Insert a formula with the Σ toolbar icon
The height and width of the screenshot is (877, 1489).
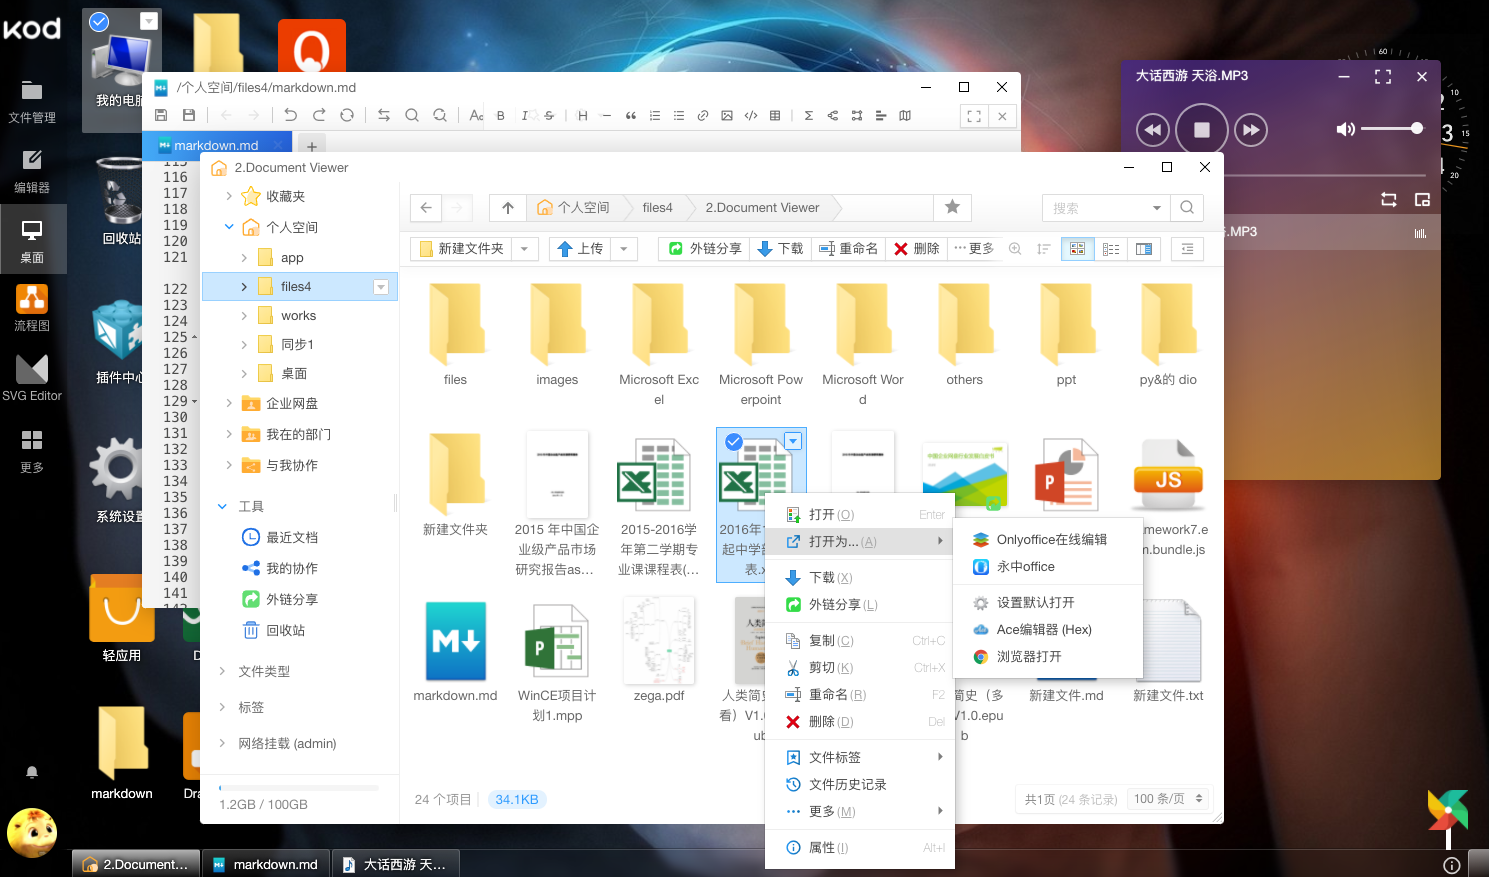click(x=808, y=115)
